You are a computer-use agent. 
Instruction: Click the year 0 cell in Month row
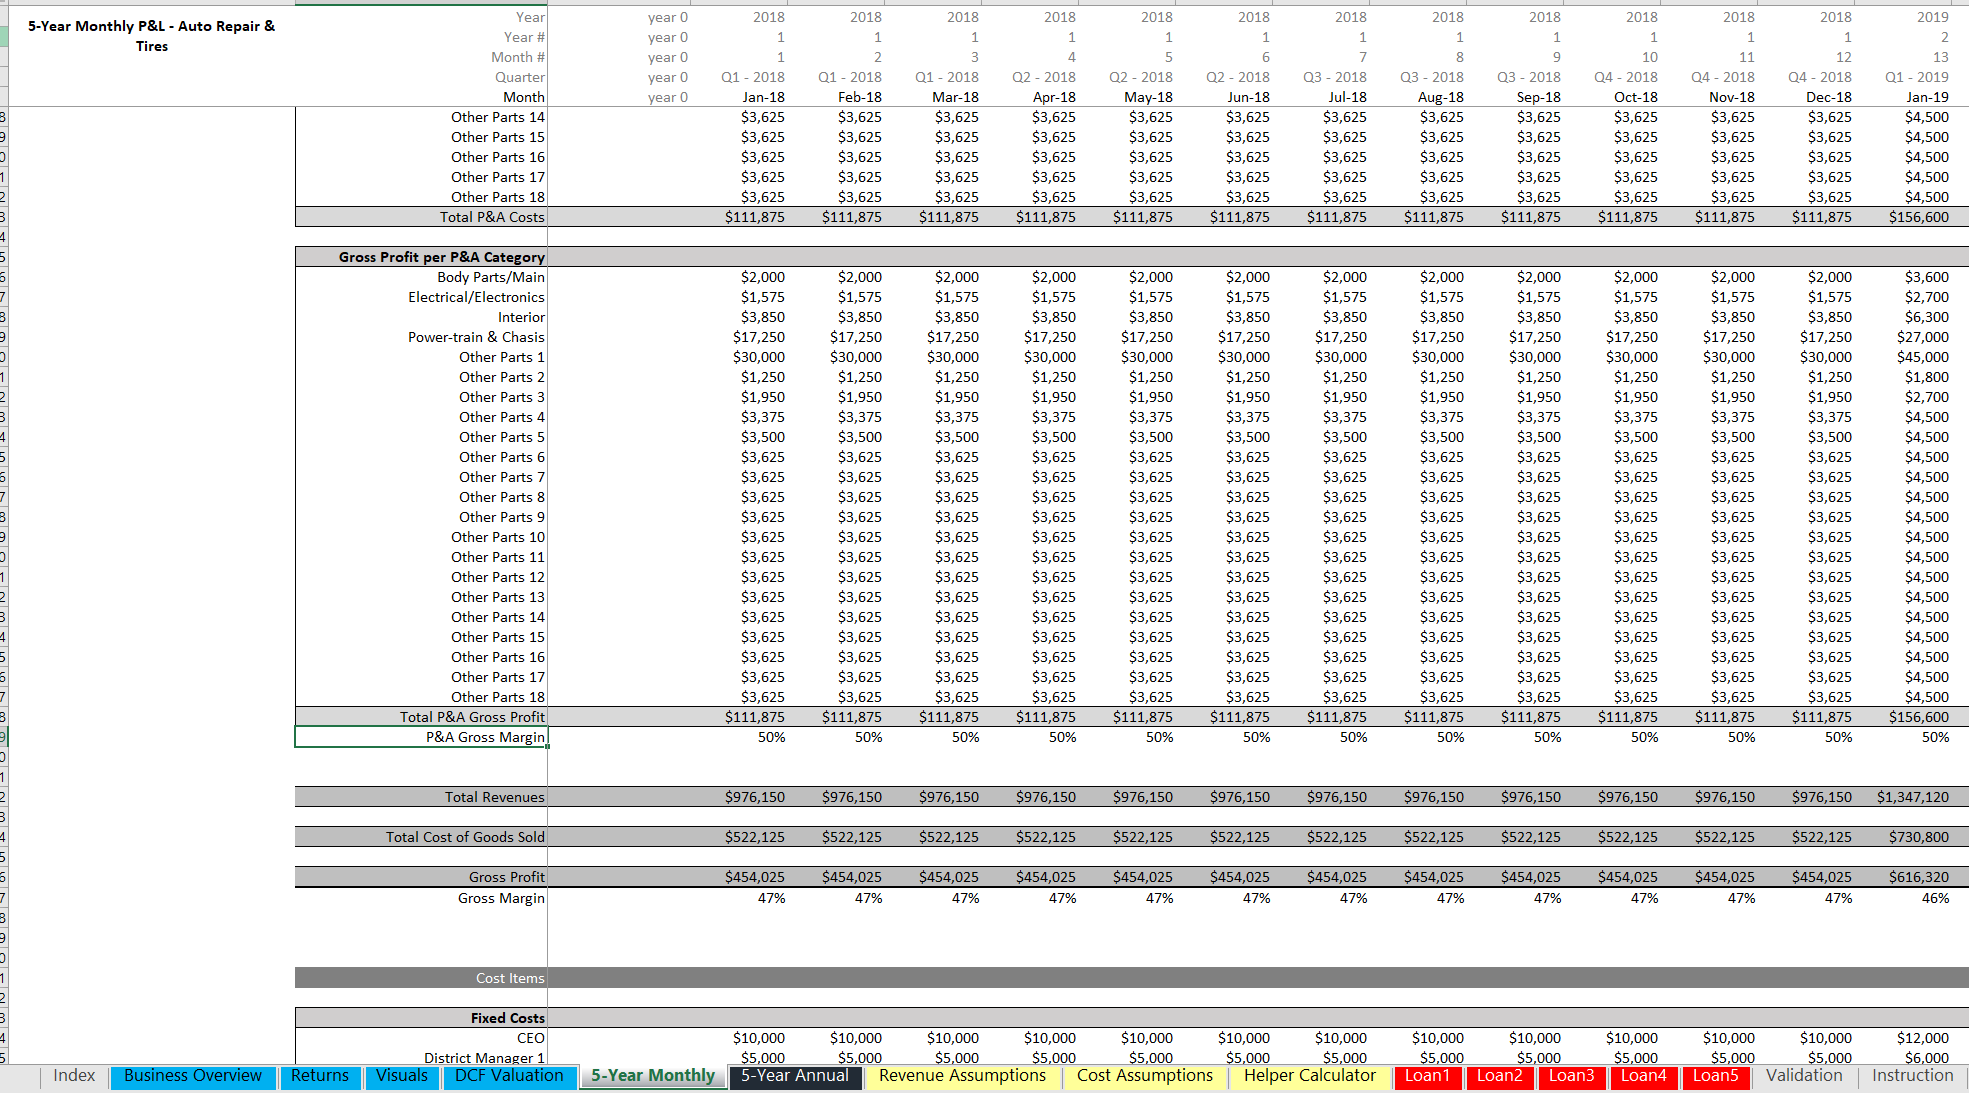coord(668,97)
